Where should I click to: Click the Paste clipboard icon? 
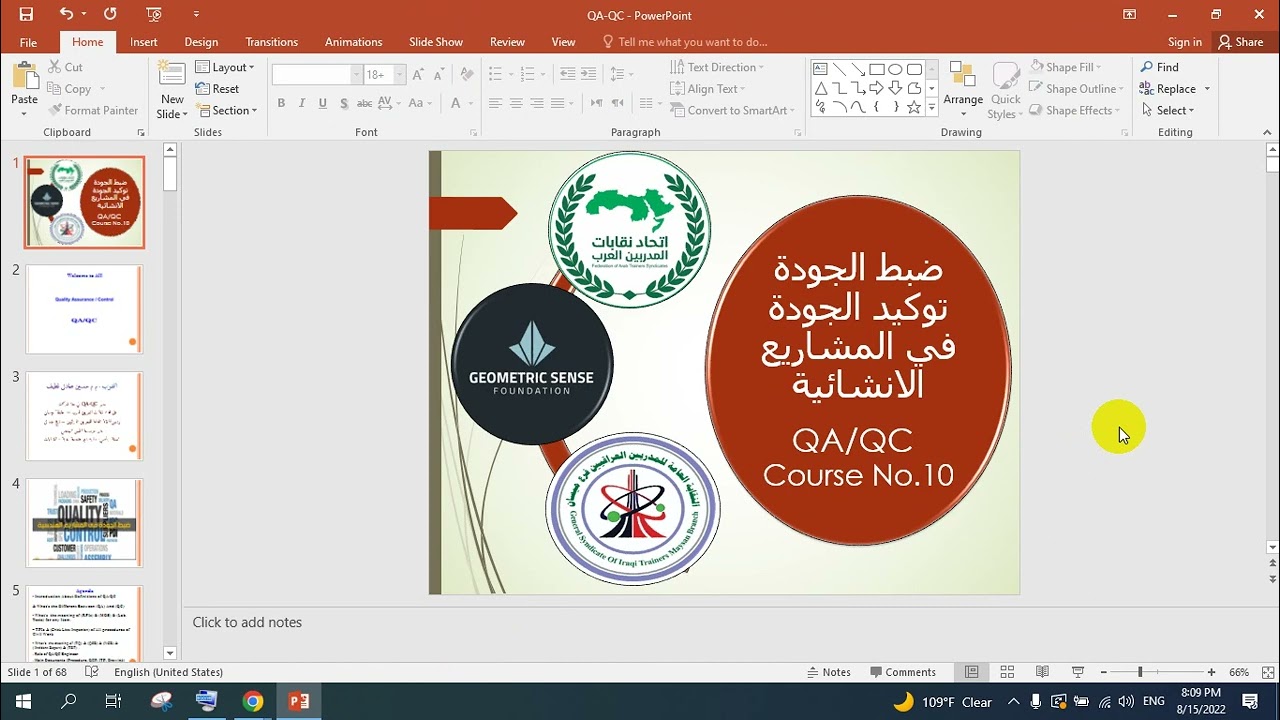24,76
